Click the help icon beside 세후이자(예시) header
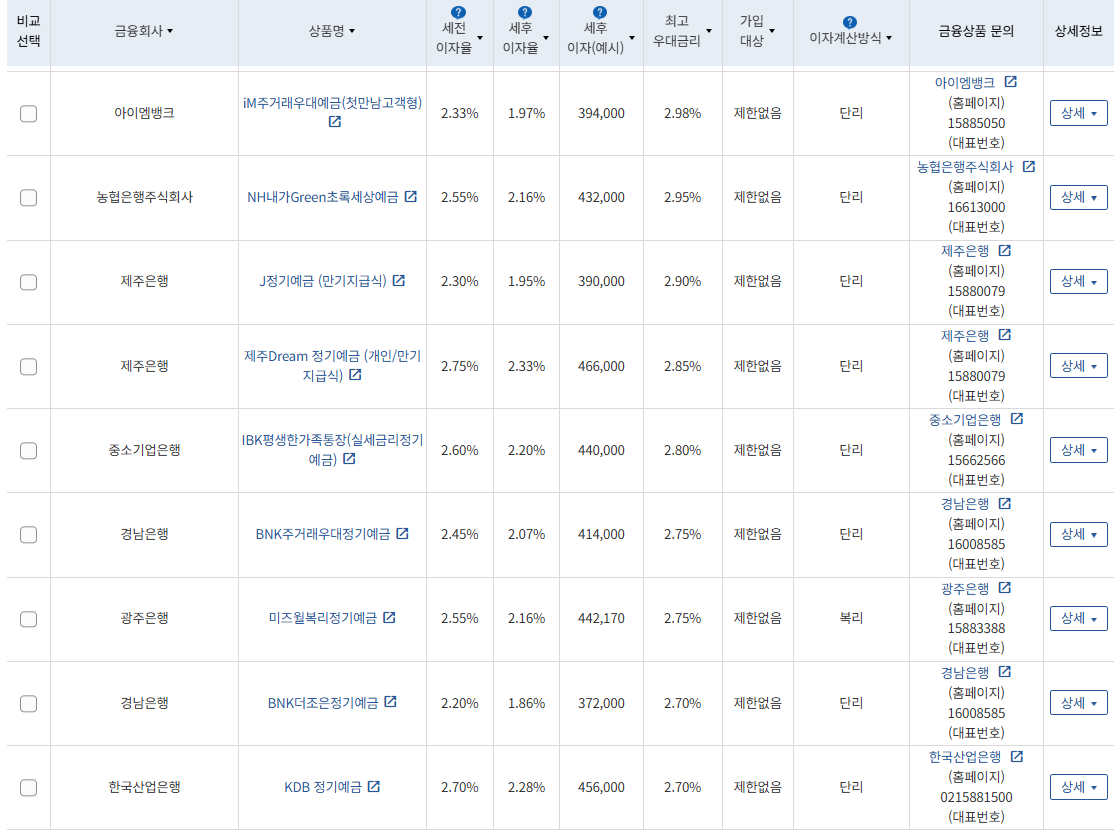 coord(599,12)
